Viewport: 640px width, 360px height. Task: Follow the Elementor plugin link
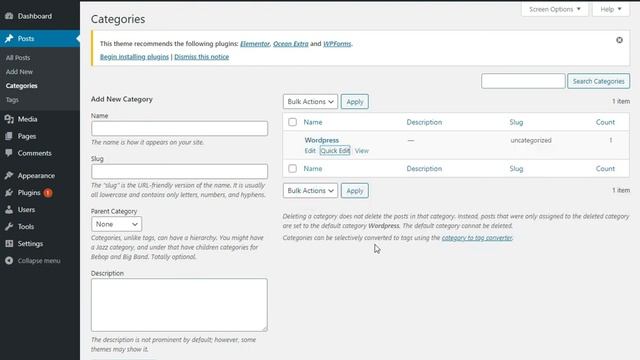pyautogui.click(x=255, y=44)
